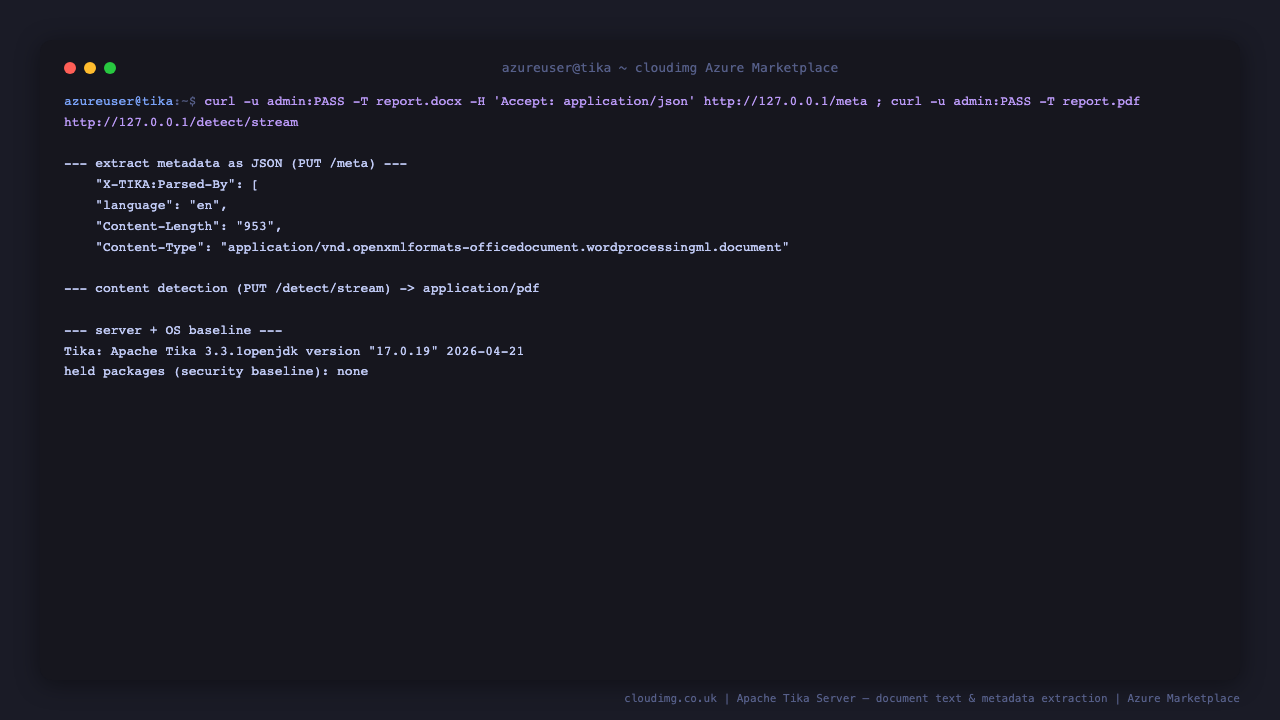Click the green maximize window button
This screenshot has height=720, width=1280.
(110, 68)
